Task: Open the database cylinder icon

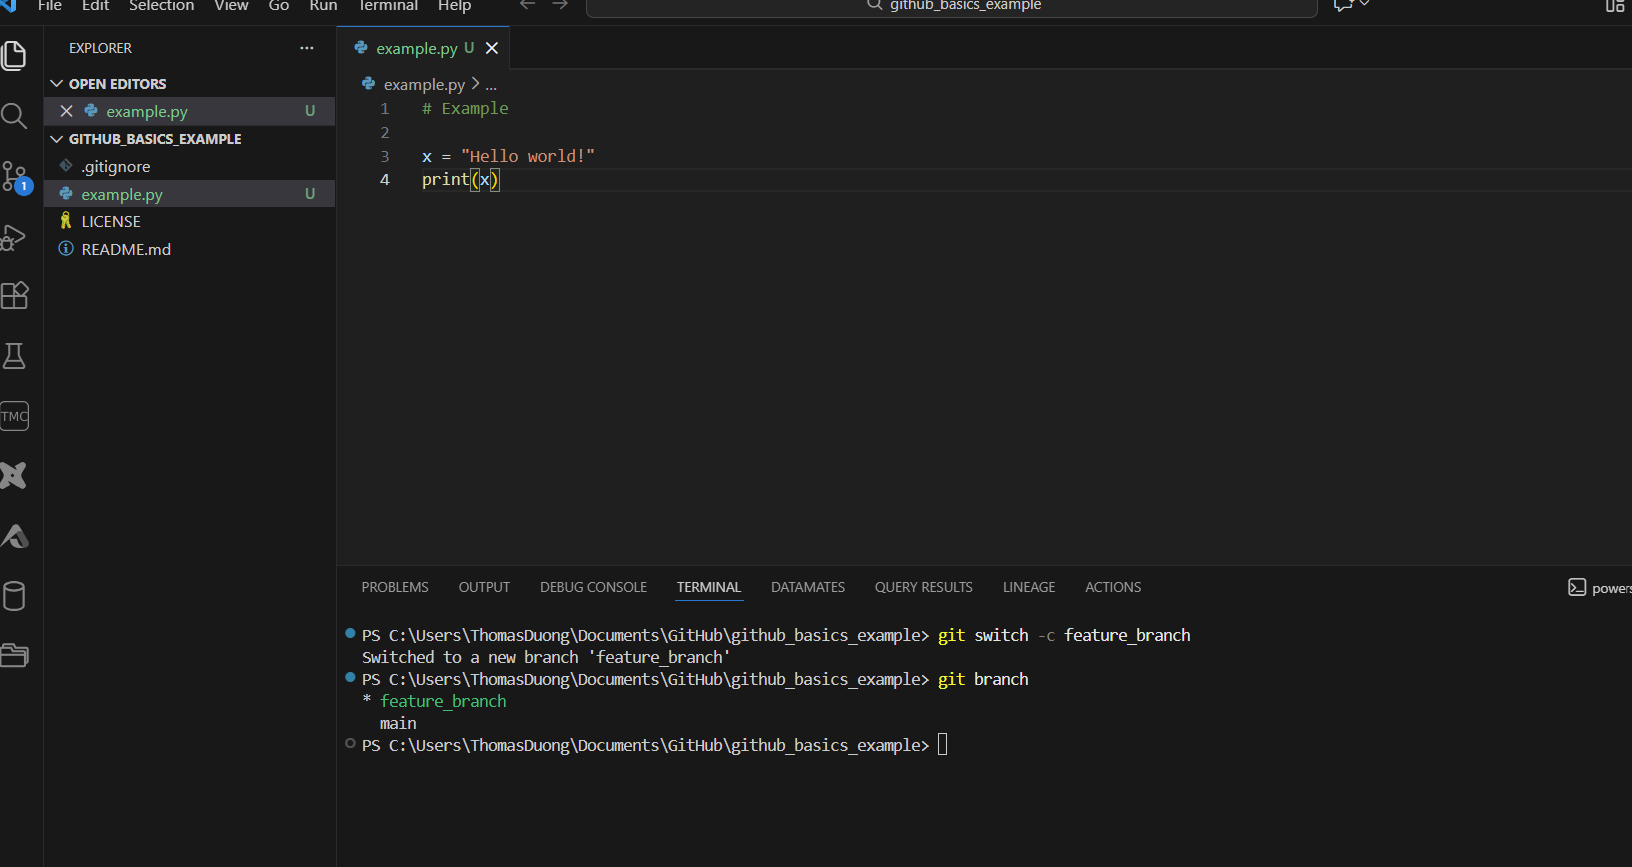Action: (x=14, y=596)
